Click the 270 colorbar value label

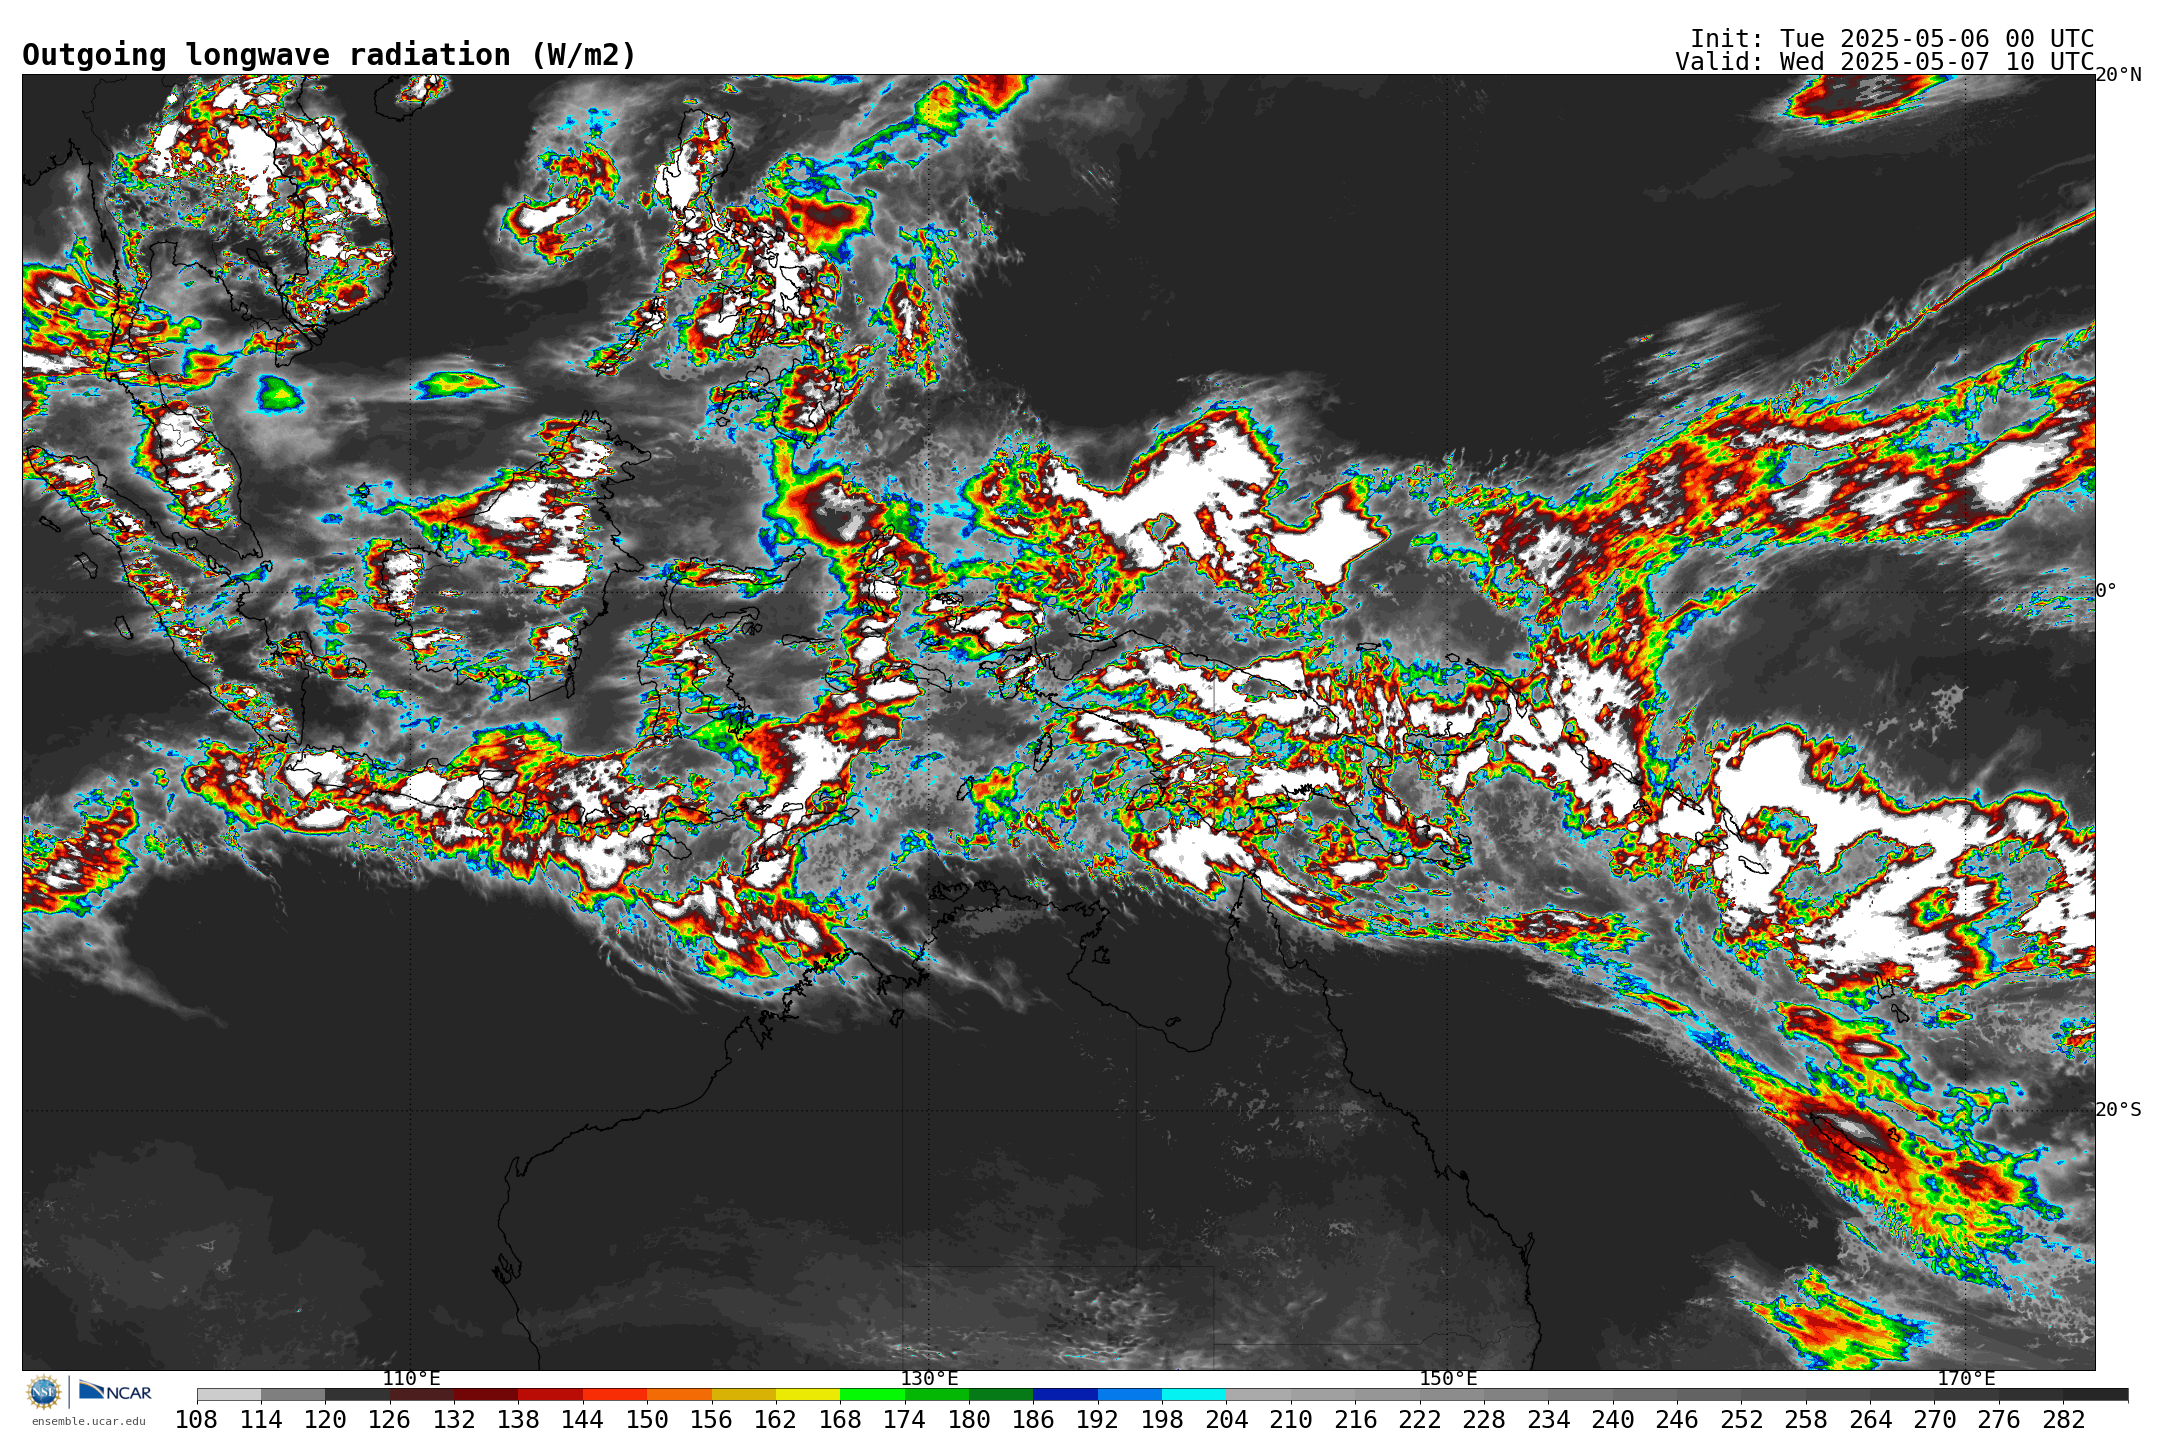pyautogui.click(x=1934, y=1419)
